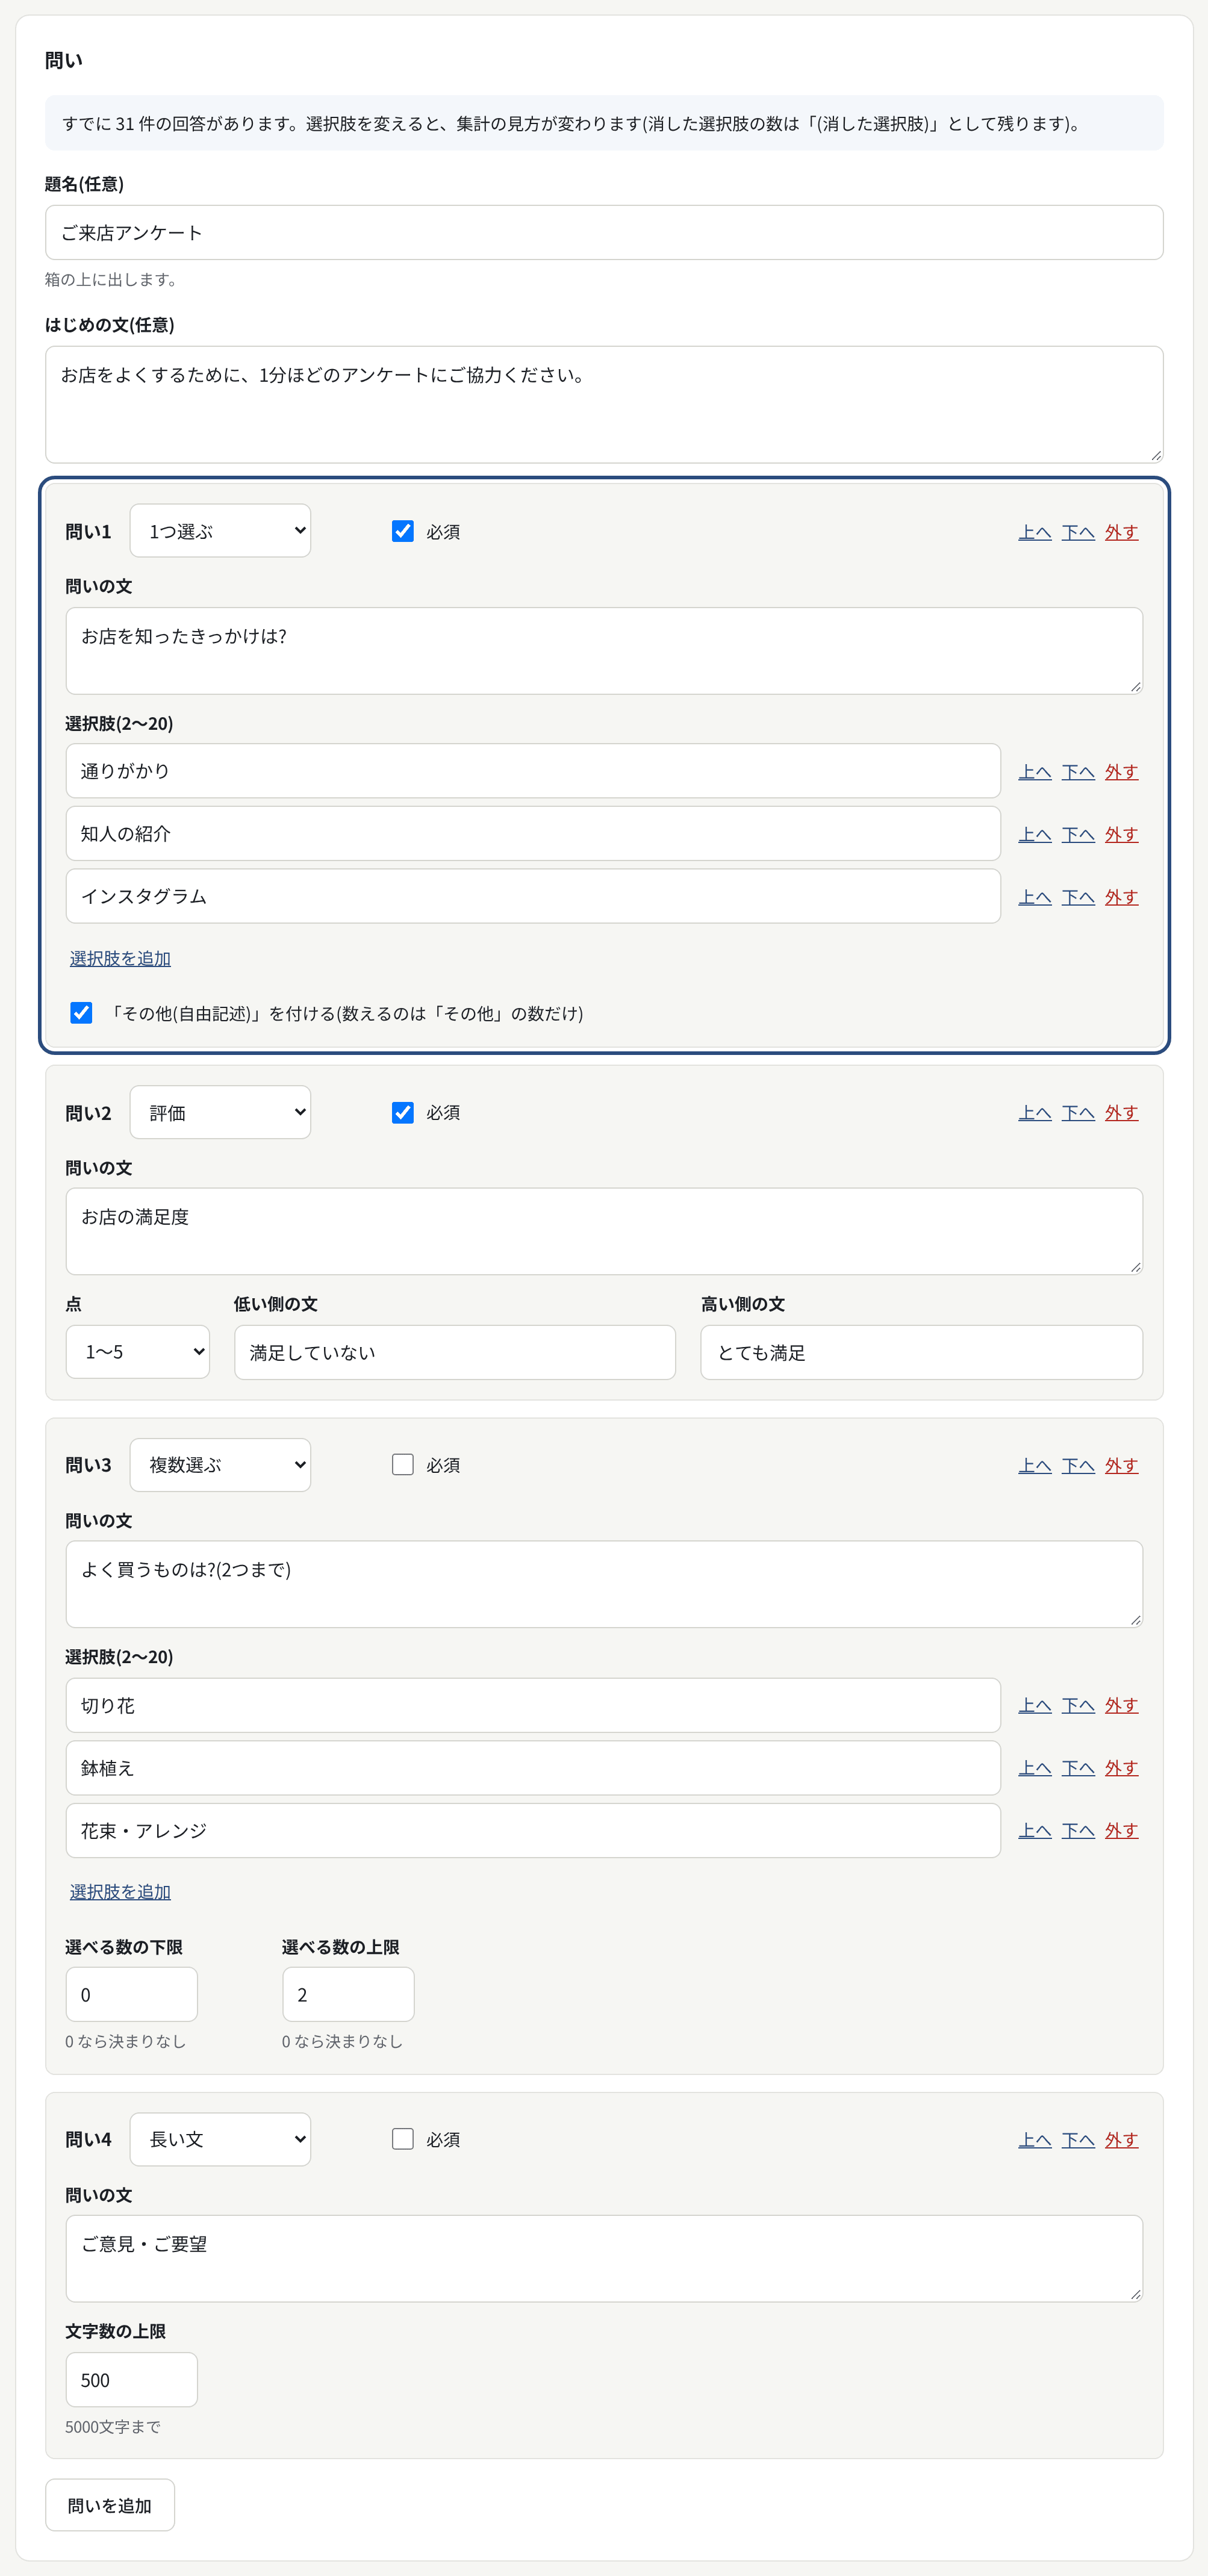Remove 問い4 using 外す link

click(x=1121, y=2139)
